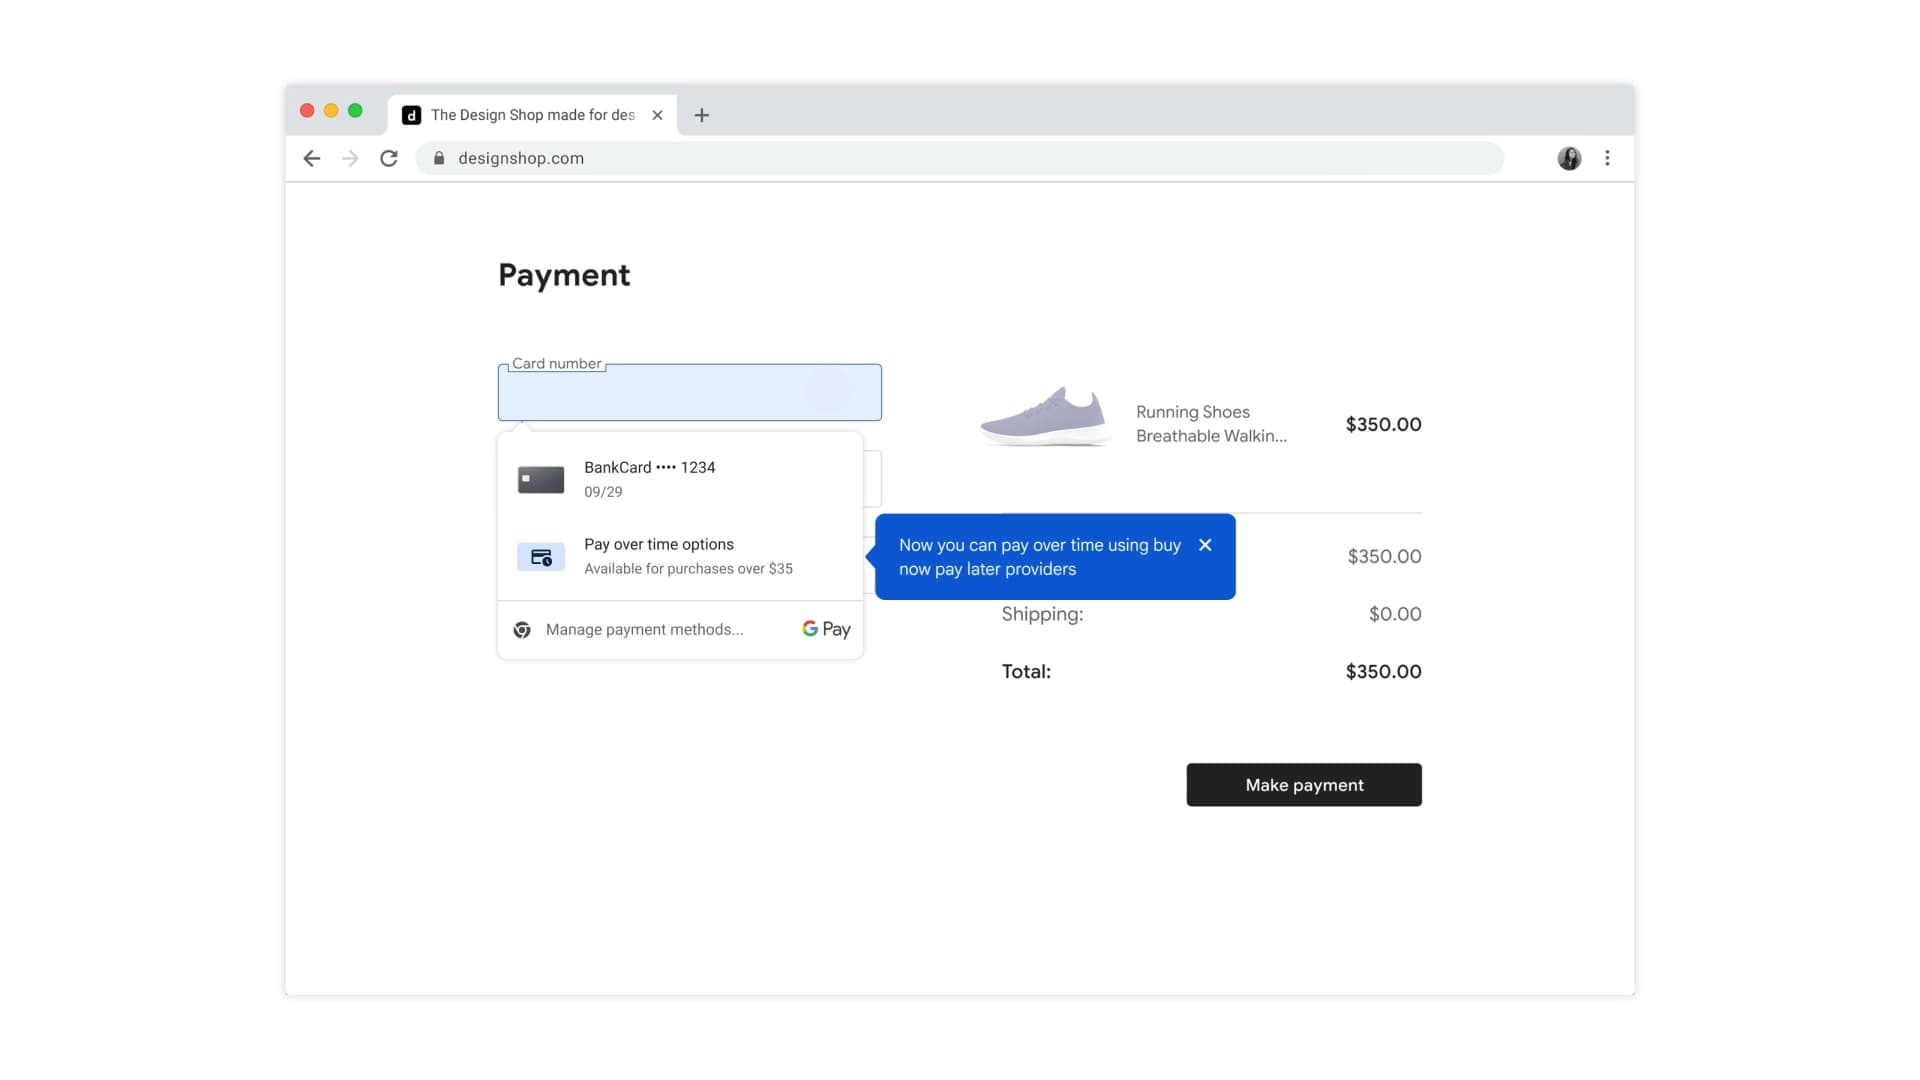Click the Running Shoes product thumbnail

[x=1044, y=415]
